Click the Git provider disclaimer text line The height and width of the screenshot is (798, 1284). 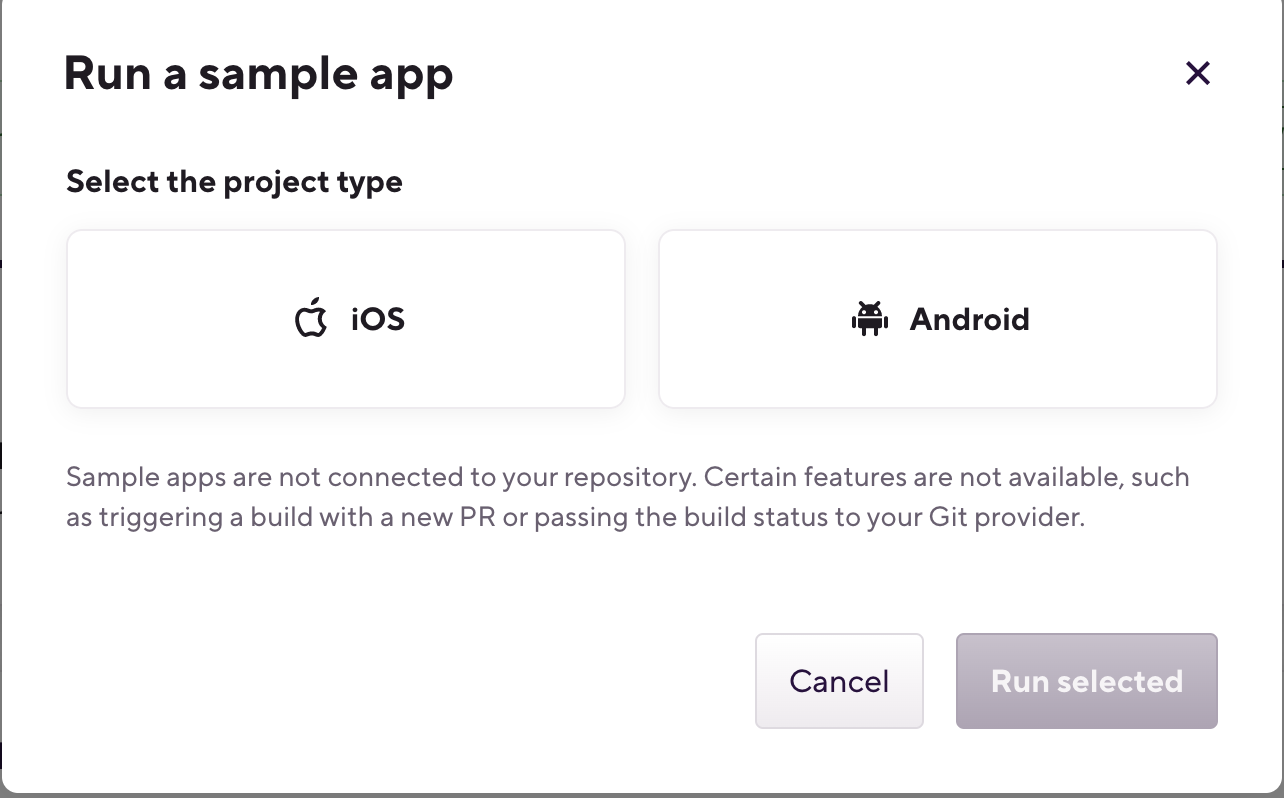click(x=575, y=518)
